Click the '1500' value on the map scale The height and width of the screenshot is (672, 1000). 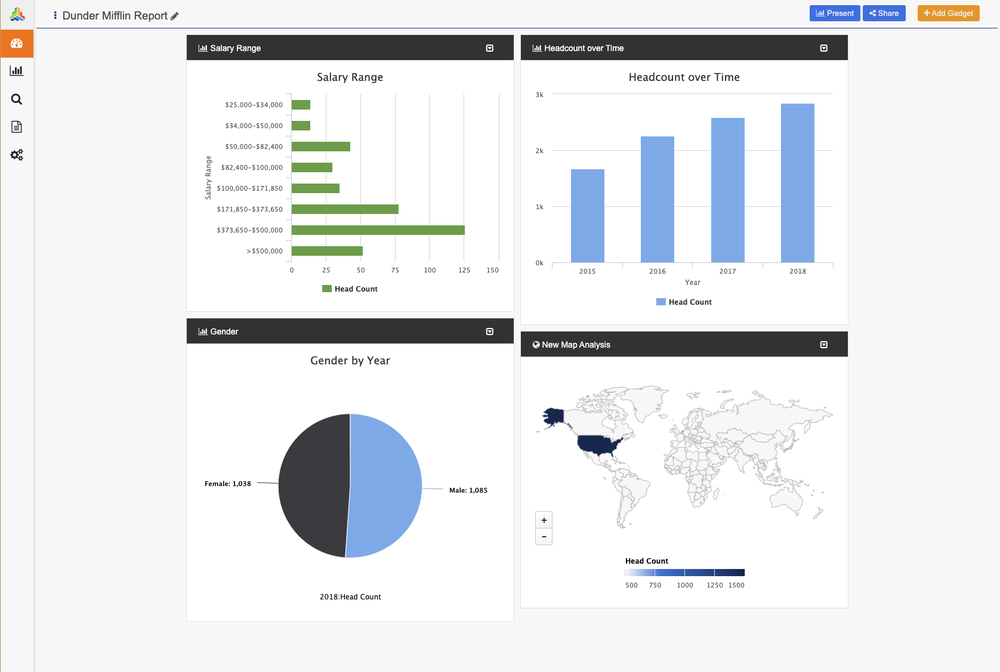pyautogui.click(x=736, y=585)
